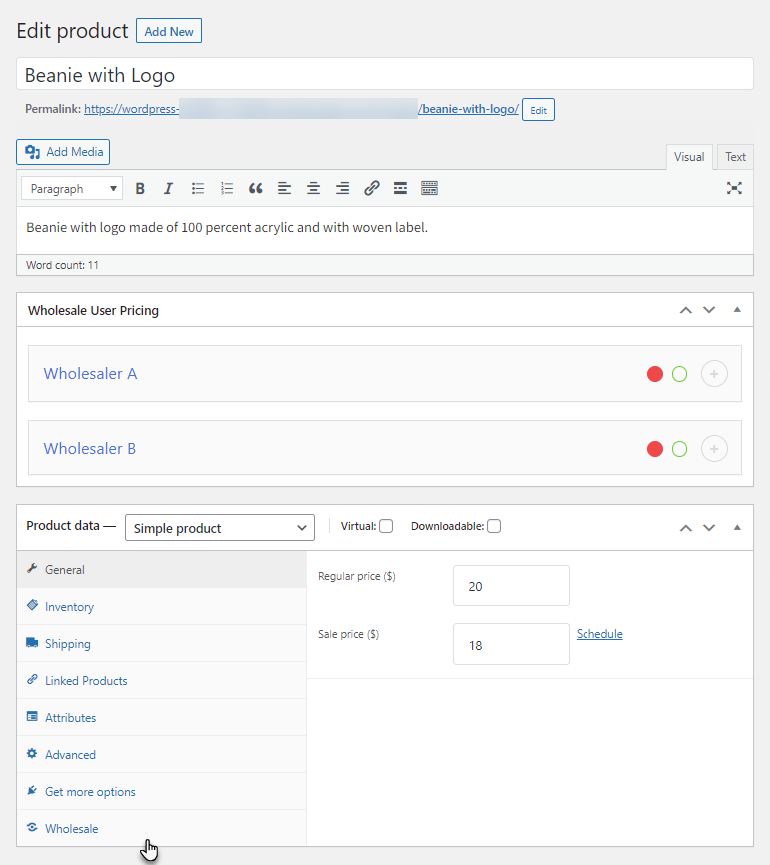Check the Virtual checkbox
This screenshot has height=865, width=770.
point(386,526)
